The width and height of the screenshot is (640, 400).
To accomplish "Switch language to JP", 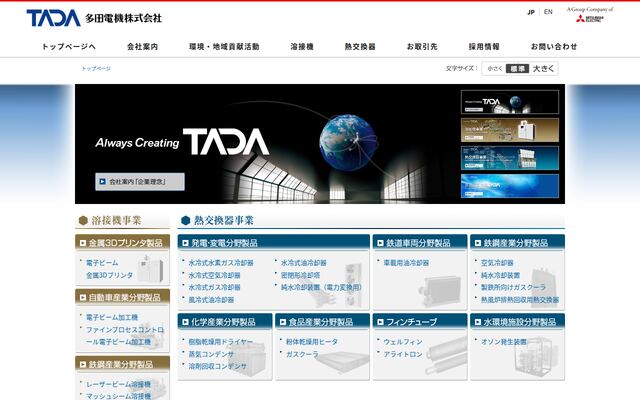I will tap(531, 12).
